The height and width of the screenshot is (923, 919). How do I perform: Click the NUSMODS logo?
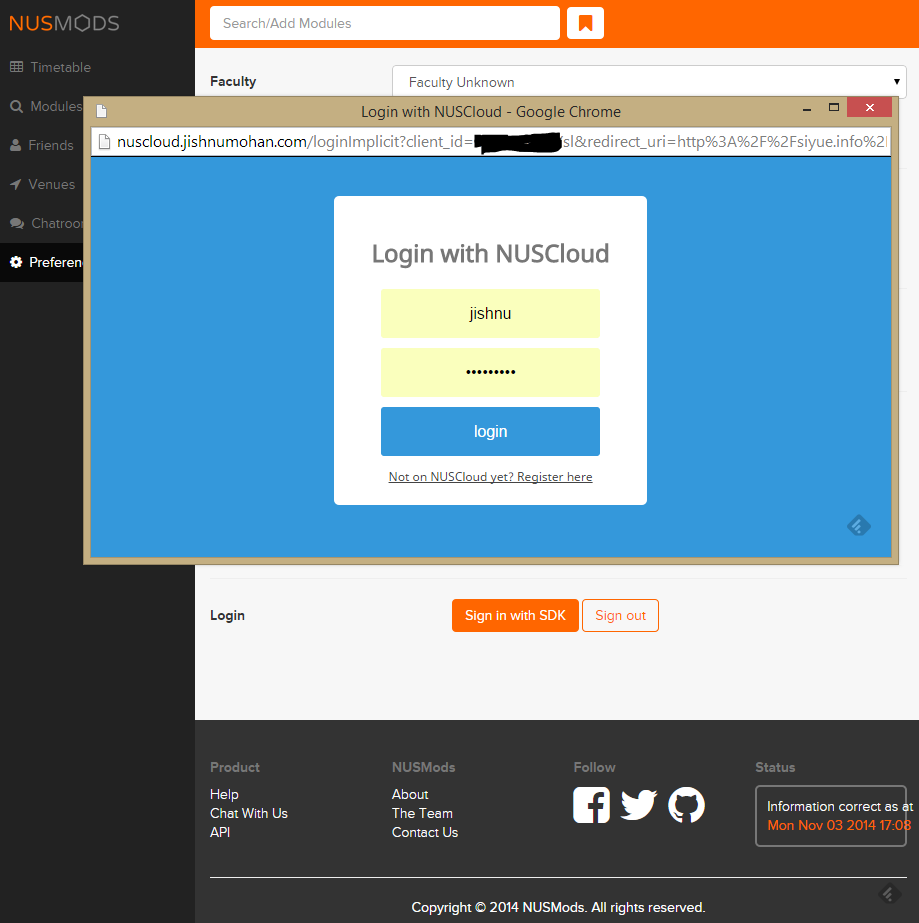tap(64, 24)
